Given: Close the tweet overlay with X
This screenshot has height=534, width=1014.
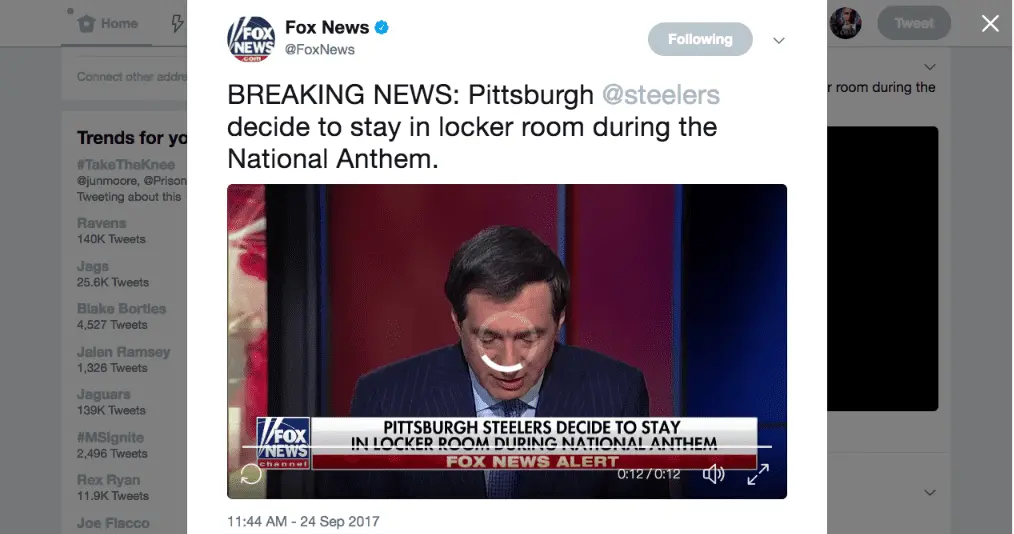Looking at the screenshot, I should click(990, 24).
